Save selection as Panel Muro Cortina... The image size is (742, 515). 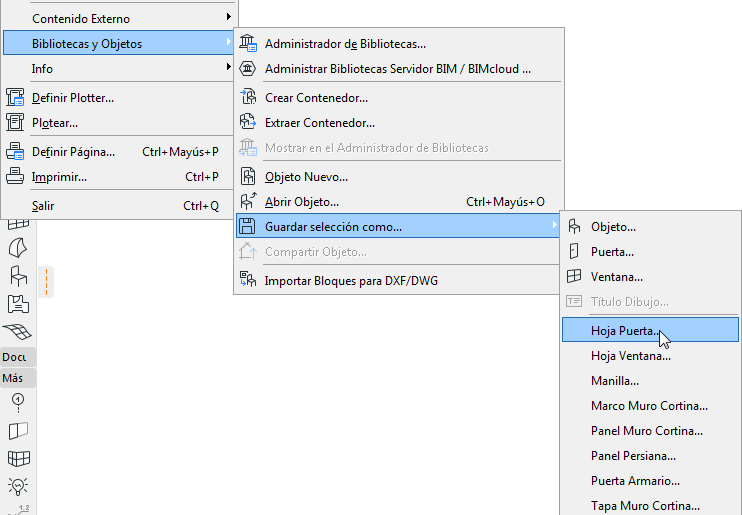(x=650, y=431)
